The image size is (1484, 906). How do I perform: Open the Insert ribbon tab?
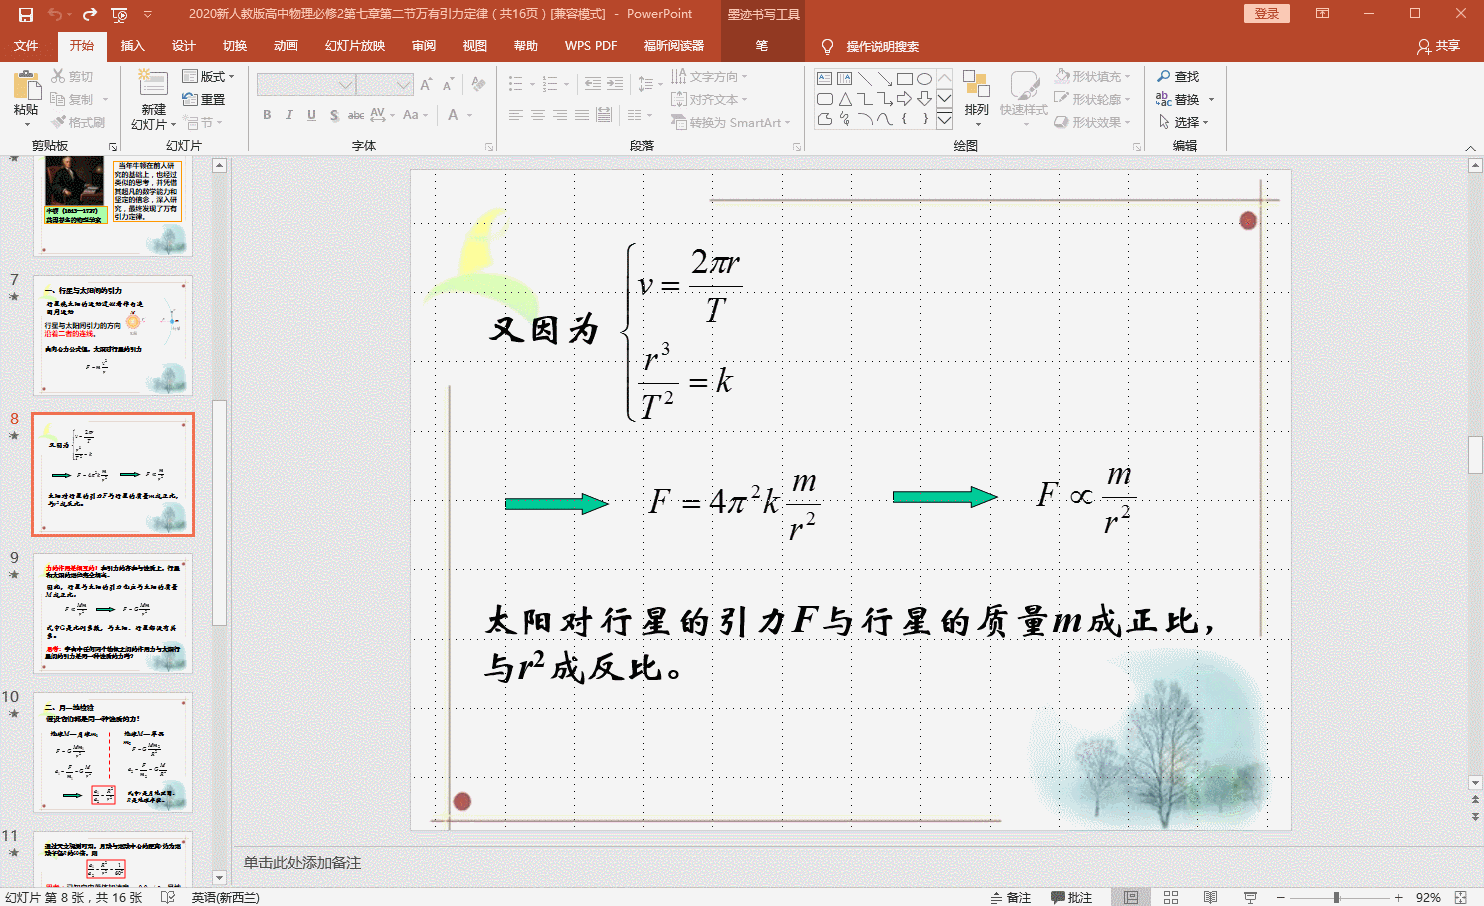tap(132, 46)
